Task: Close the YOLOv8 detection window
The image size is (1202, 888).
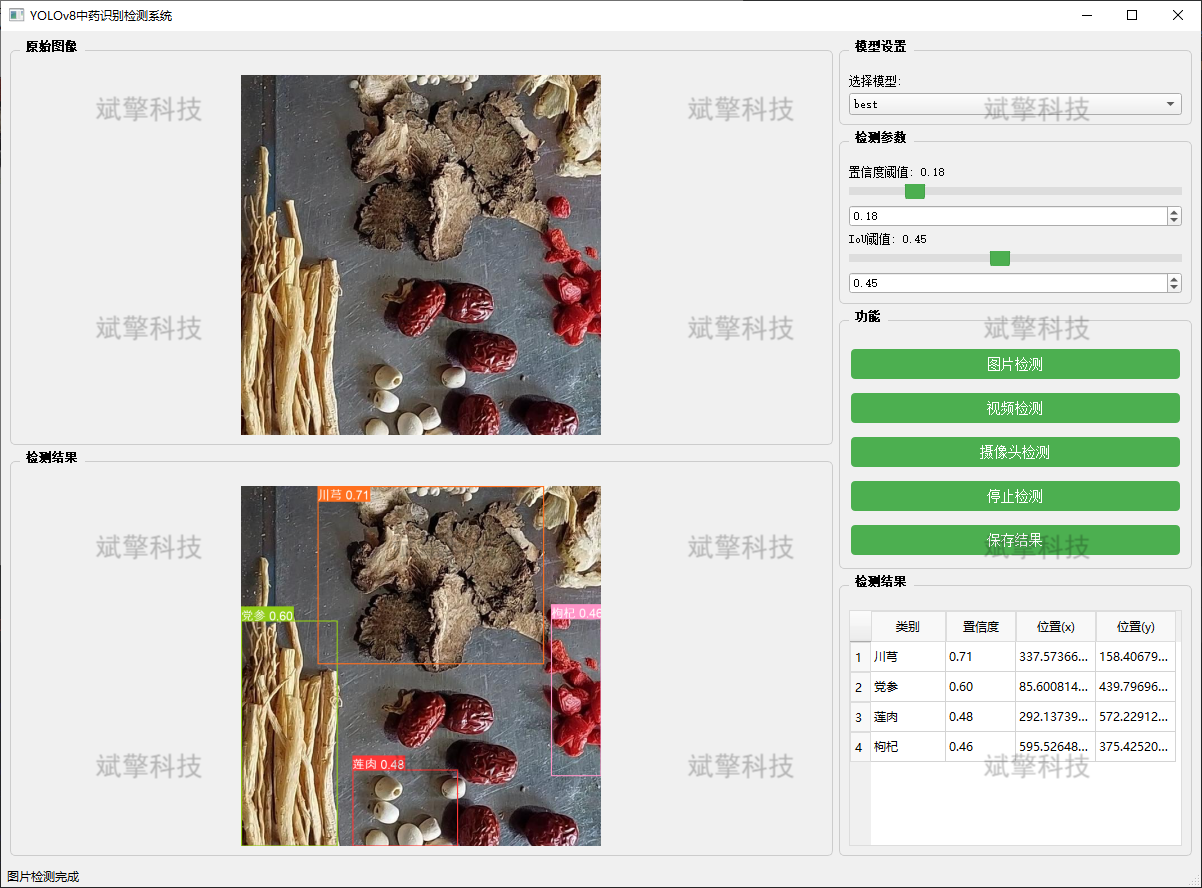Action: pos(1178,15)
